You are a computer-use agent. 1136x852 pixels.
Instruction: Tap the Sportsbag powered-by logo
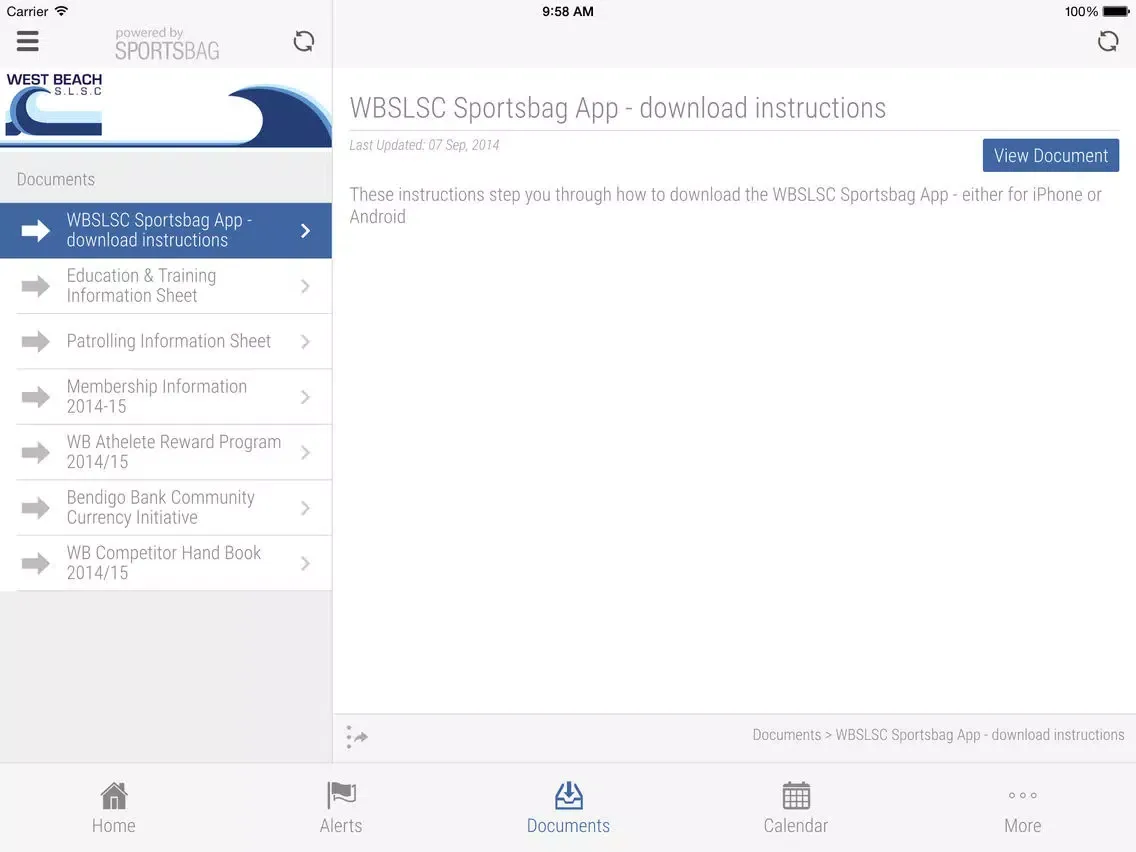click(167, 44)
